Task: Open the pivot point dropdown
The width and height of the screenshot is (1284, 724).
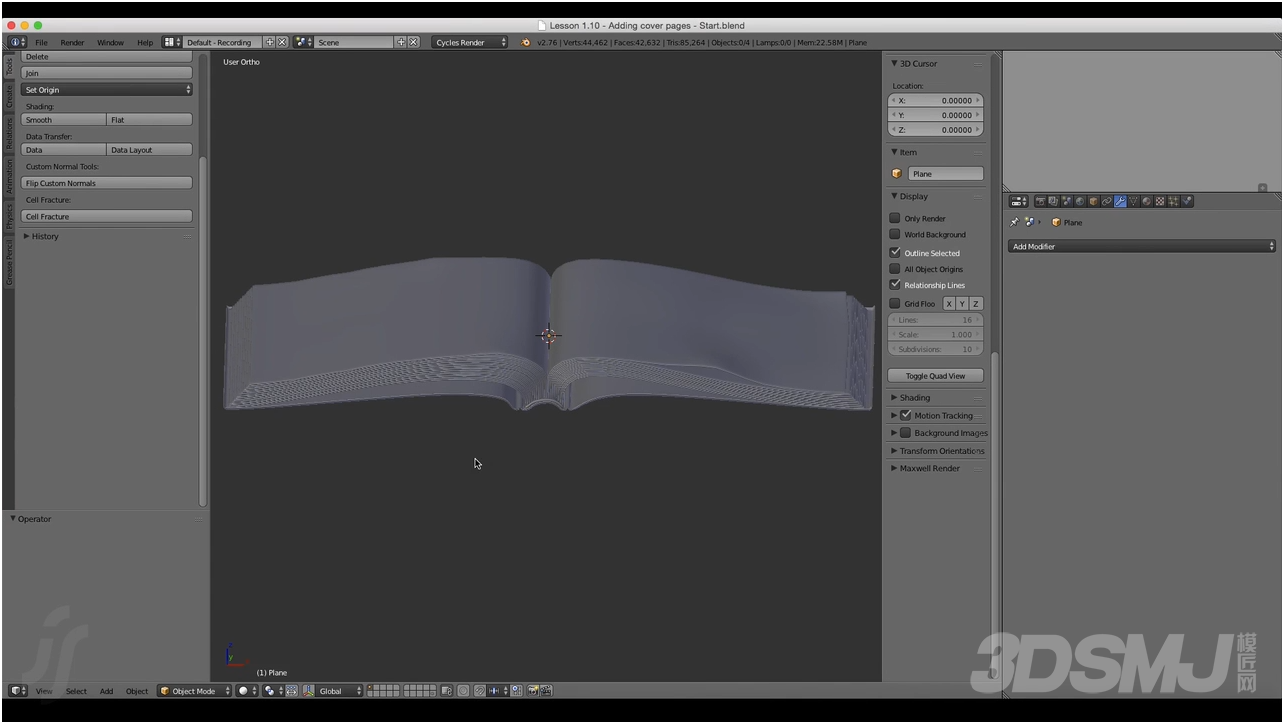Action: [274, 691]
